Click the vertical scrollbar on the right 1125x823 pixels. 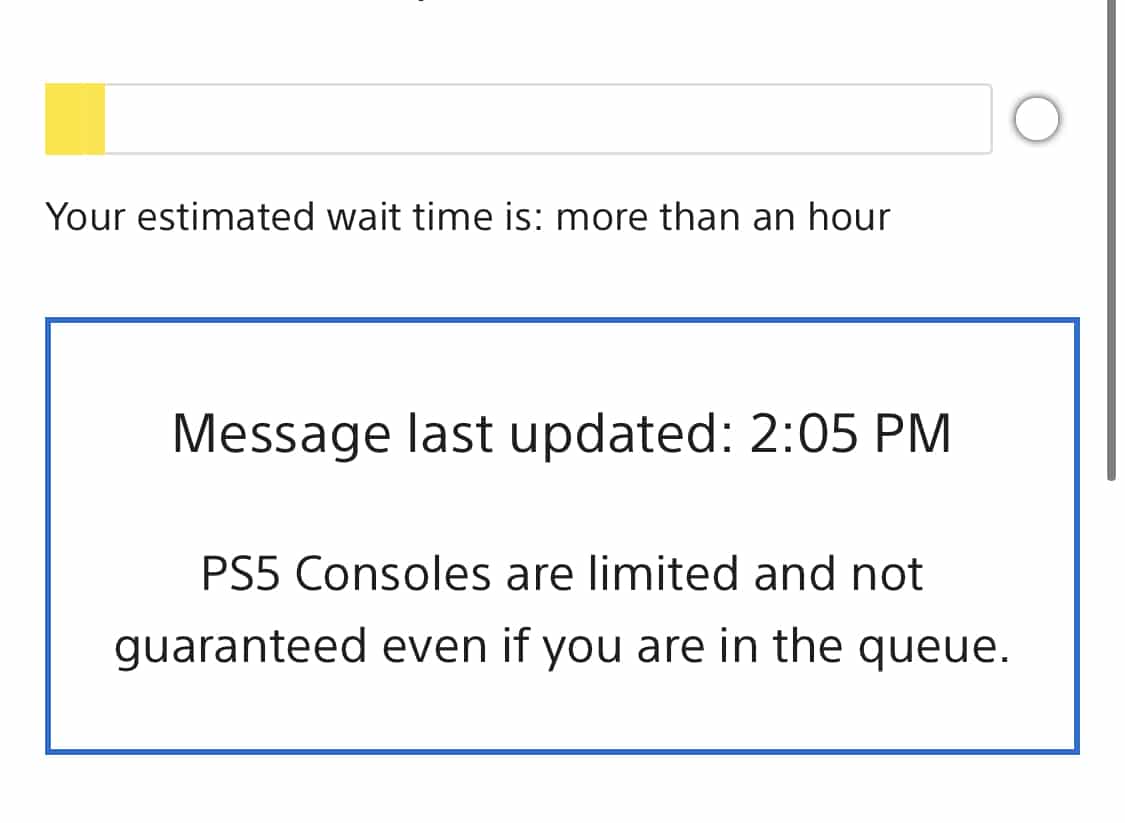1113,240
